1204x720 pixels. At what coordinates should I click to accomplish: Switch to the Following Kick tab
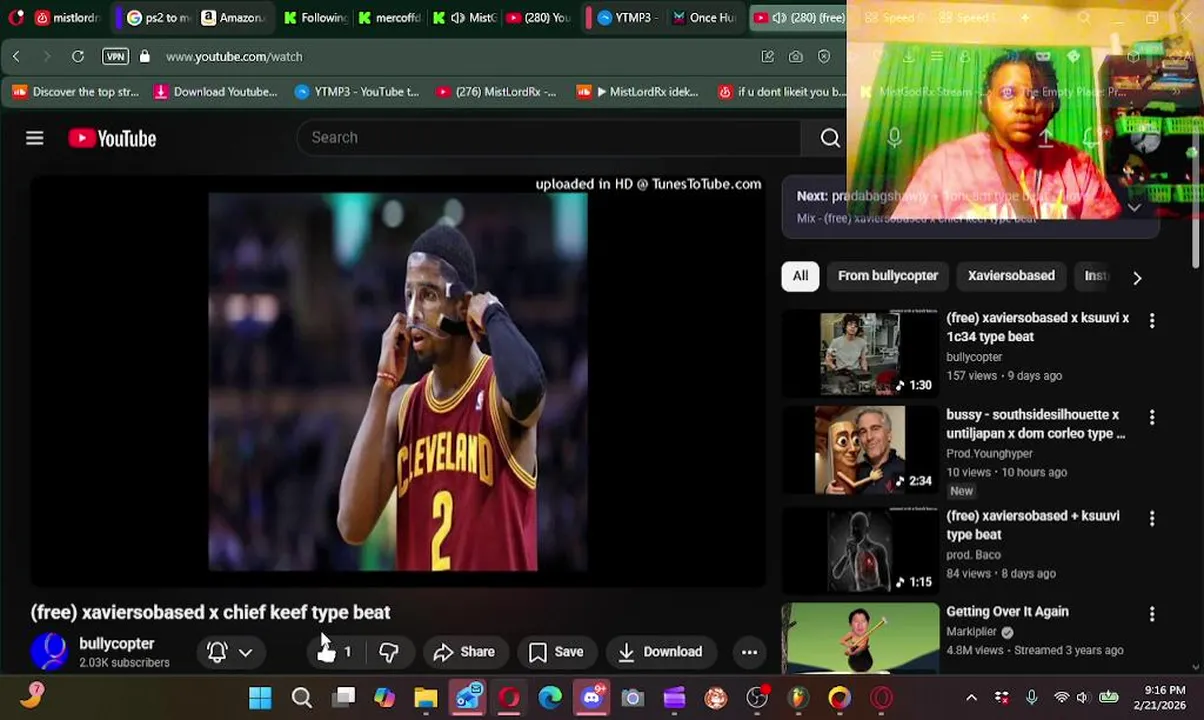[x=314, y=17]
